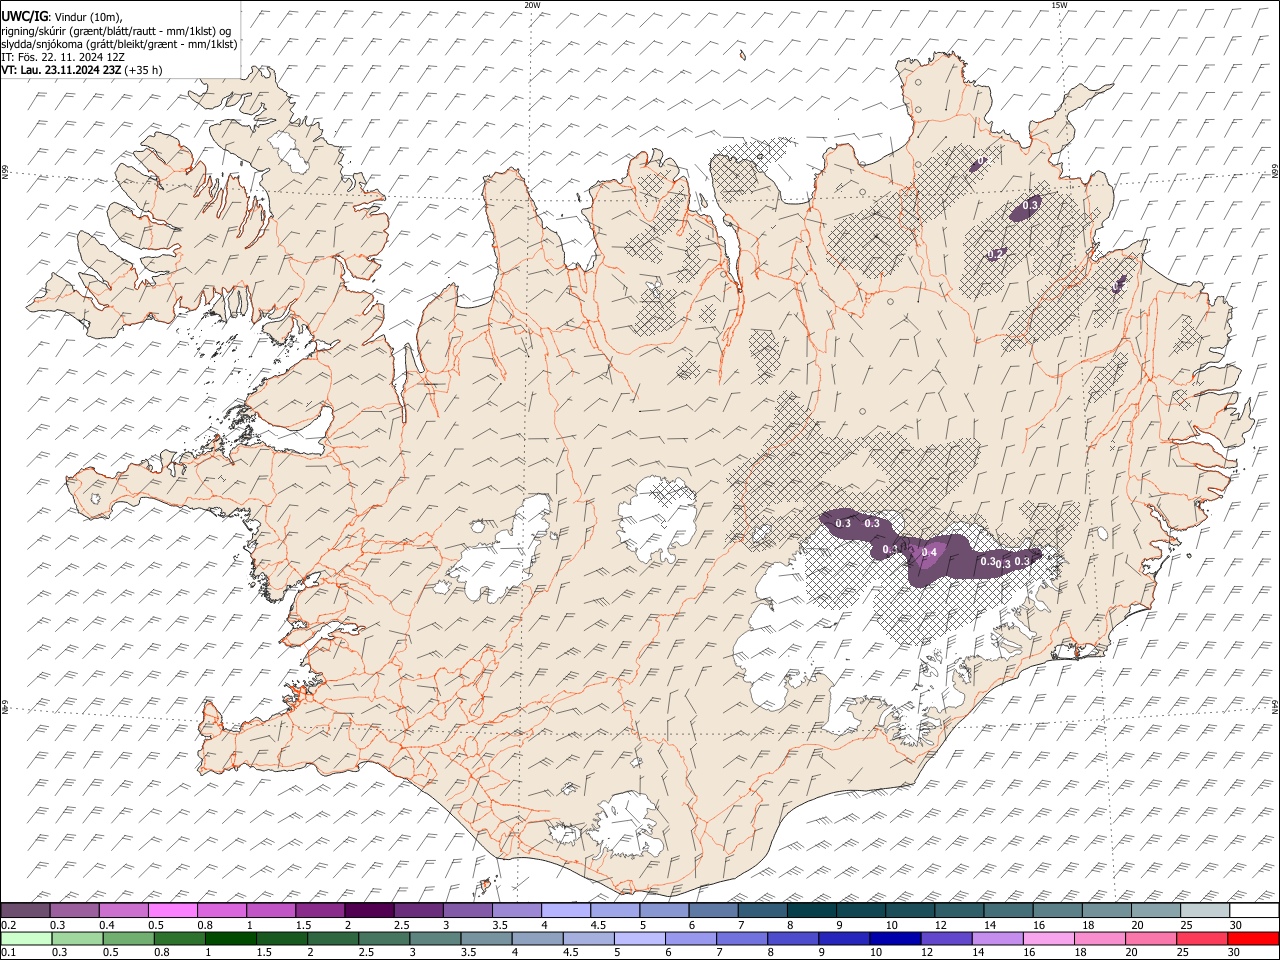Click the 0.2 label in the upper legend row
This screenshot has width=1280, height=960.
8,925
